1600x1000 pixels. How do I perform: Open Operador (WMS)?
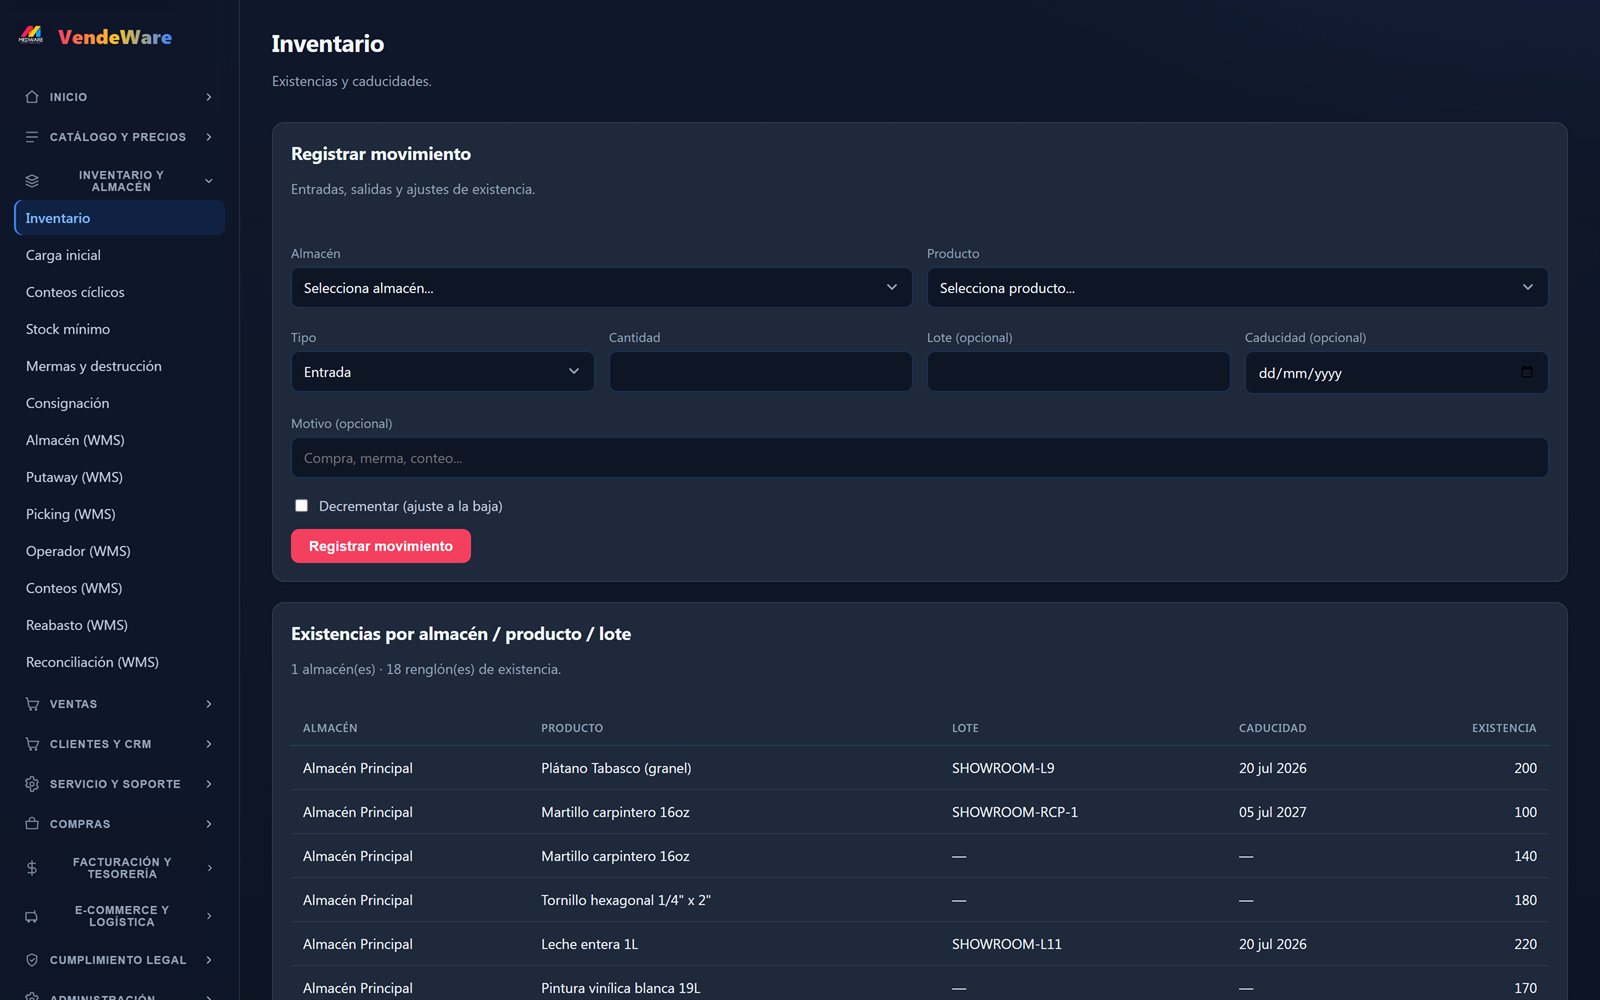pyautogui.click(x=119, y=551)
